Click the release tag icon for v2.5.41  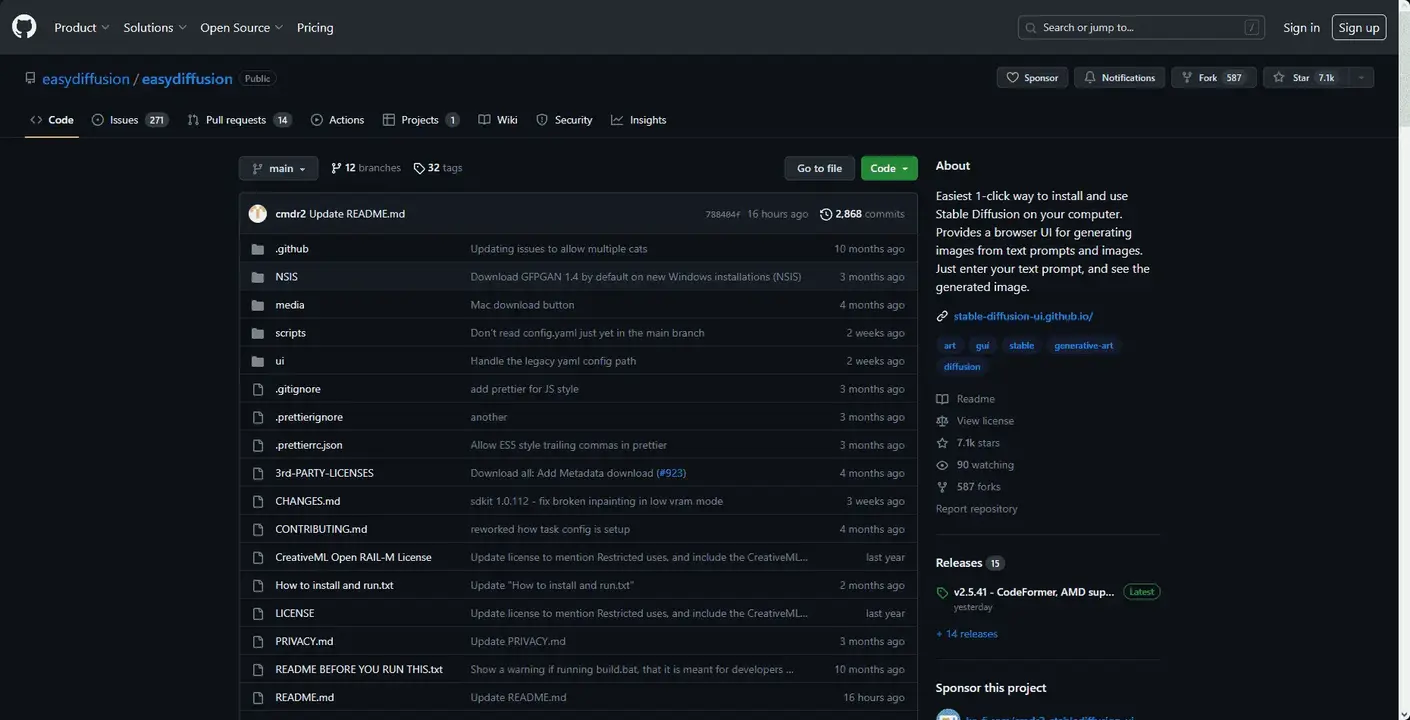942,592
